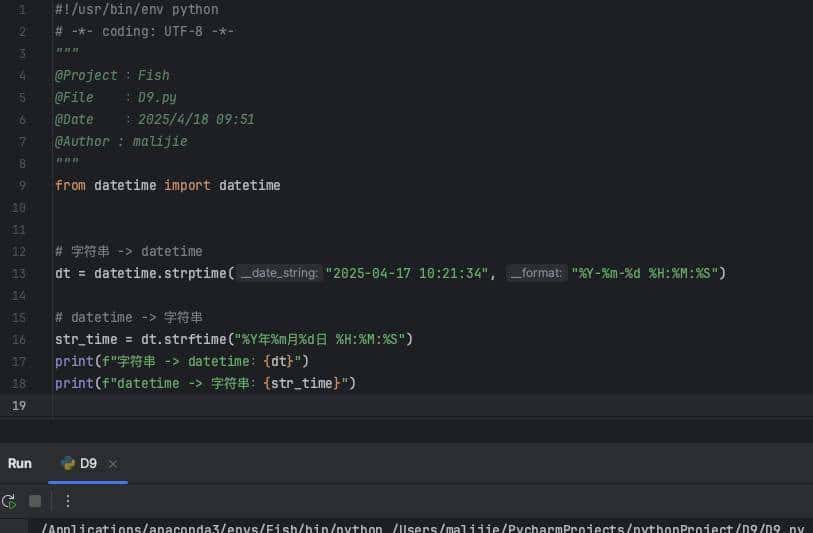Screen dimensions: 813x533
Task: Click the Run tool window label
Action: 20,464
